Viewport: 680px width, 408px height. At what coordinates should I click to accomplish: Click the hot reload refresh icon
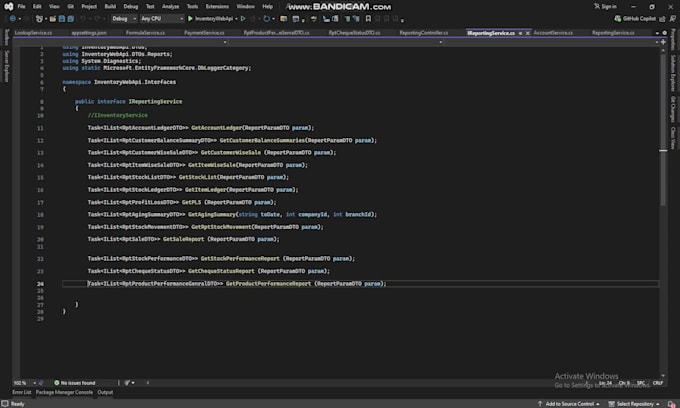[266, 19]
